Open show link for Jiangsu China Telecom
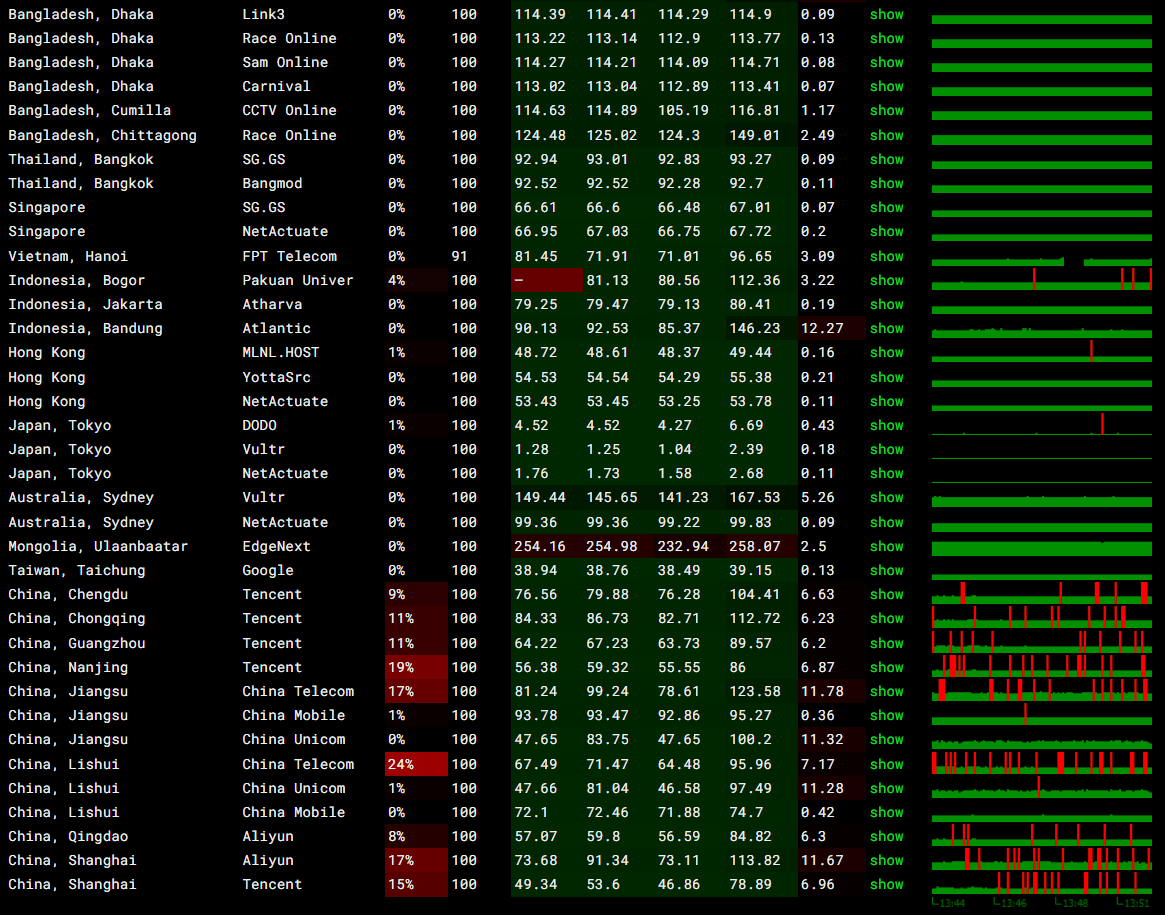 click(886, 691)
